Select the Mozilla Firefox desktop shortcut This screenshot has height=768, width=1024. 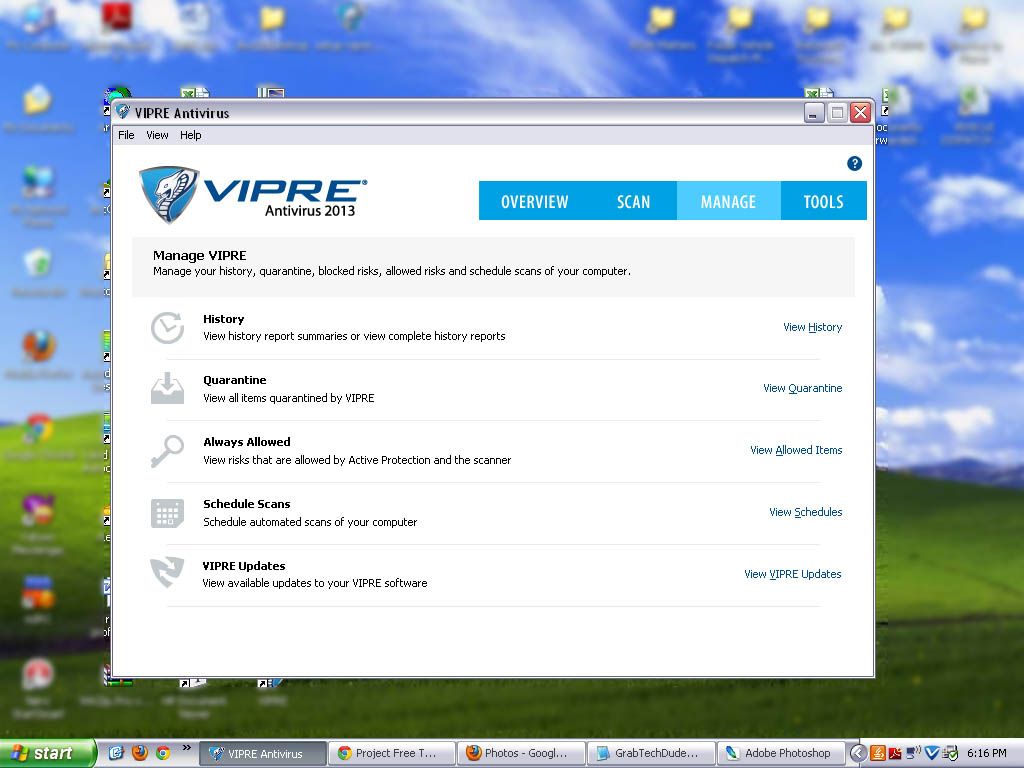[39, 354]
